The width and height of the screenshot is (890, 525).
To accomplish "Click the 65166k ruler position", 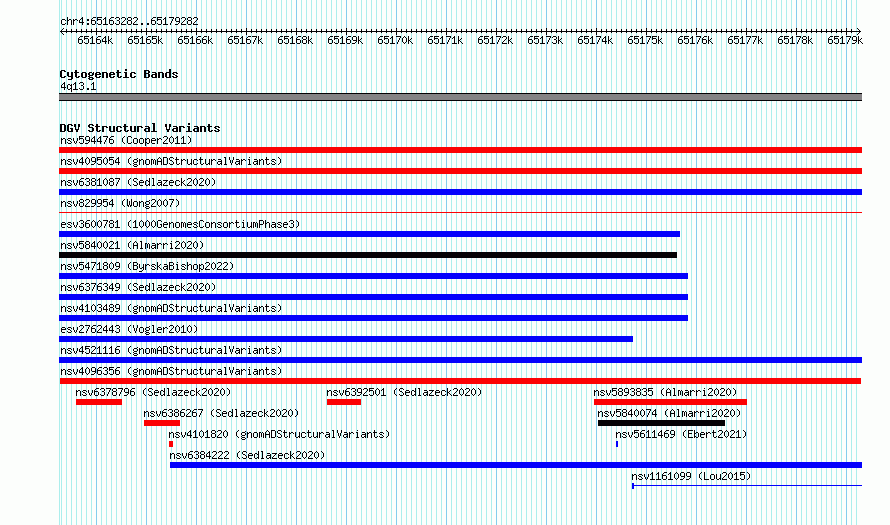I will 195,40.
